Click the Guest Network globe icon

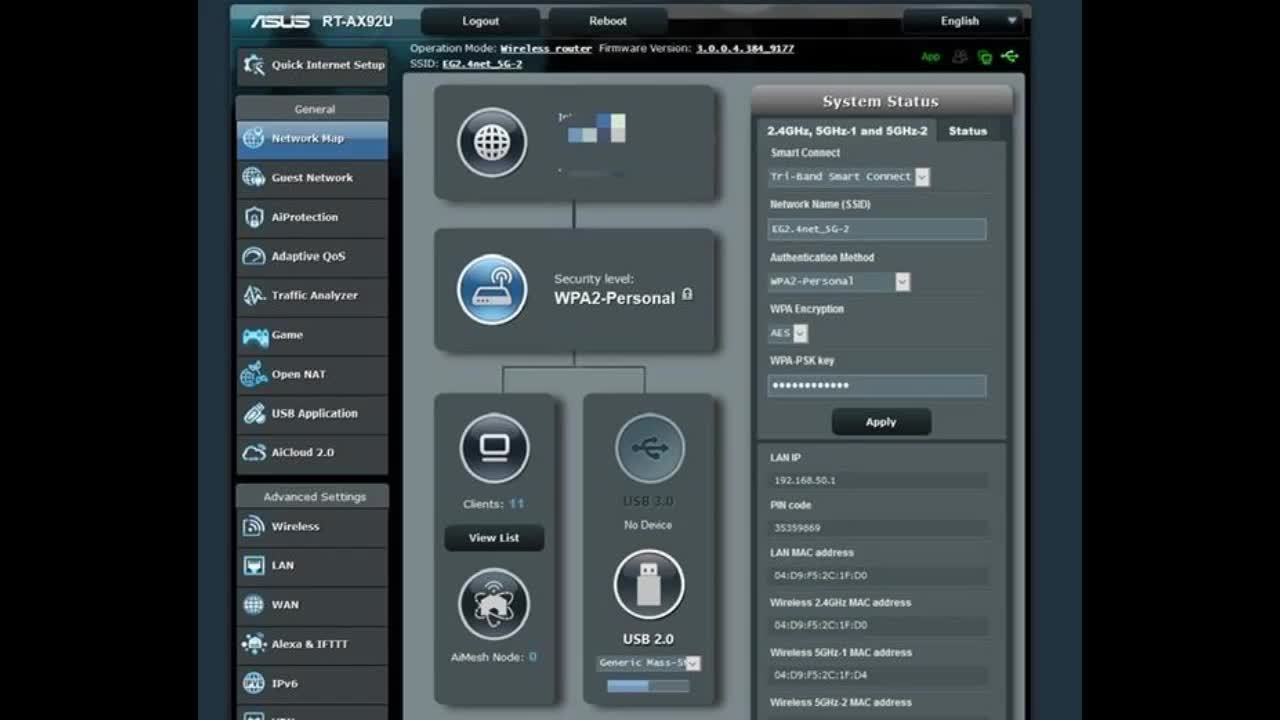(254, 178)
